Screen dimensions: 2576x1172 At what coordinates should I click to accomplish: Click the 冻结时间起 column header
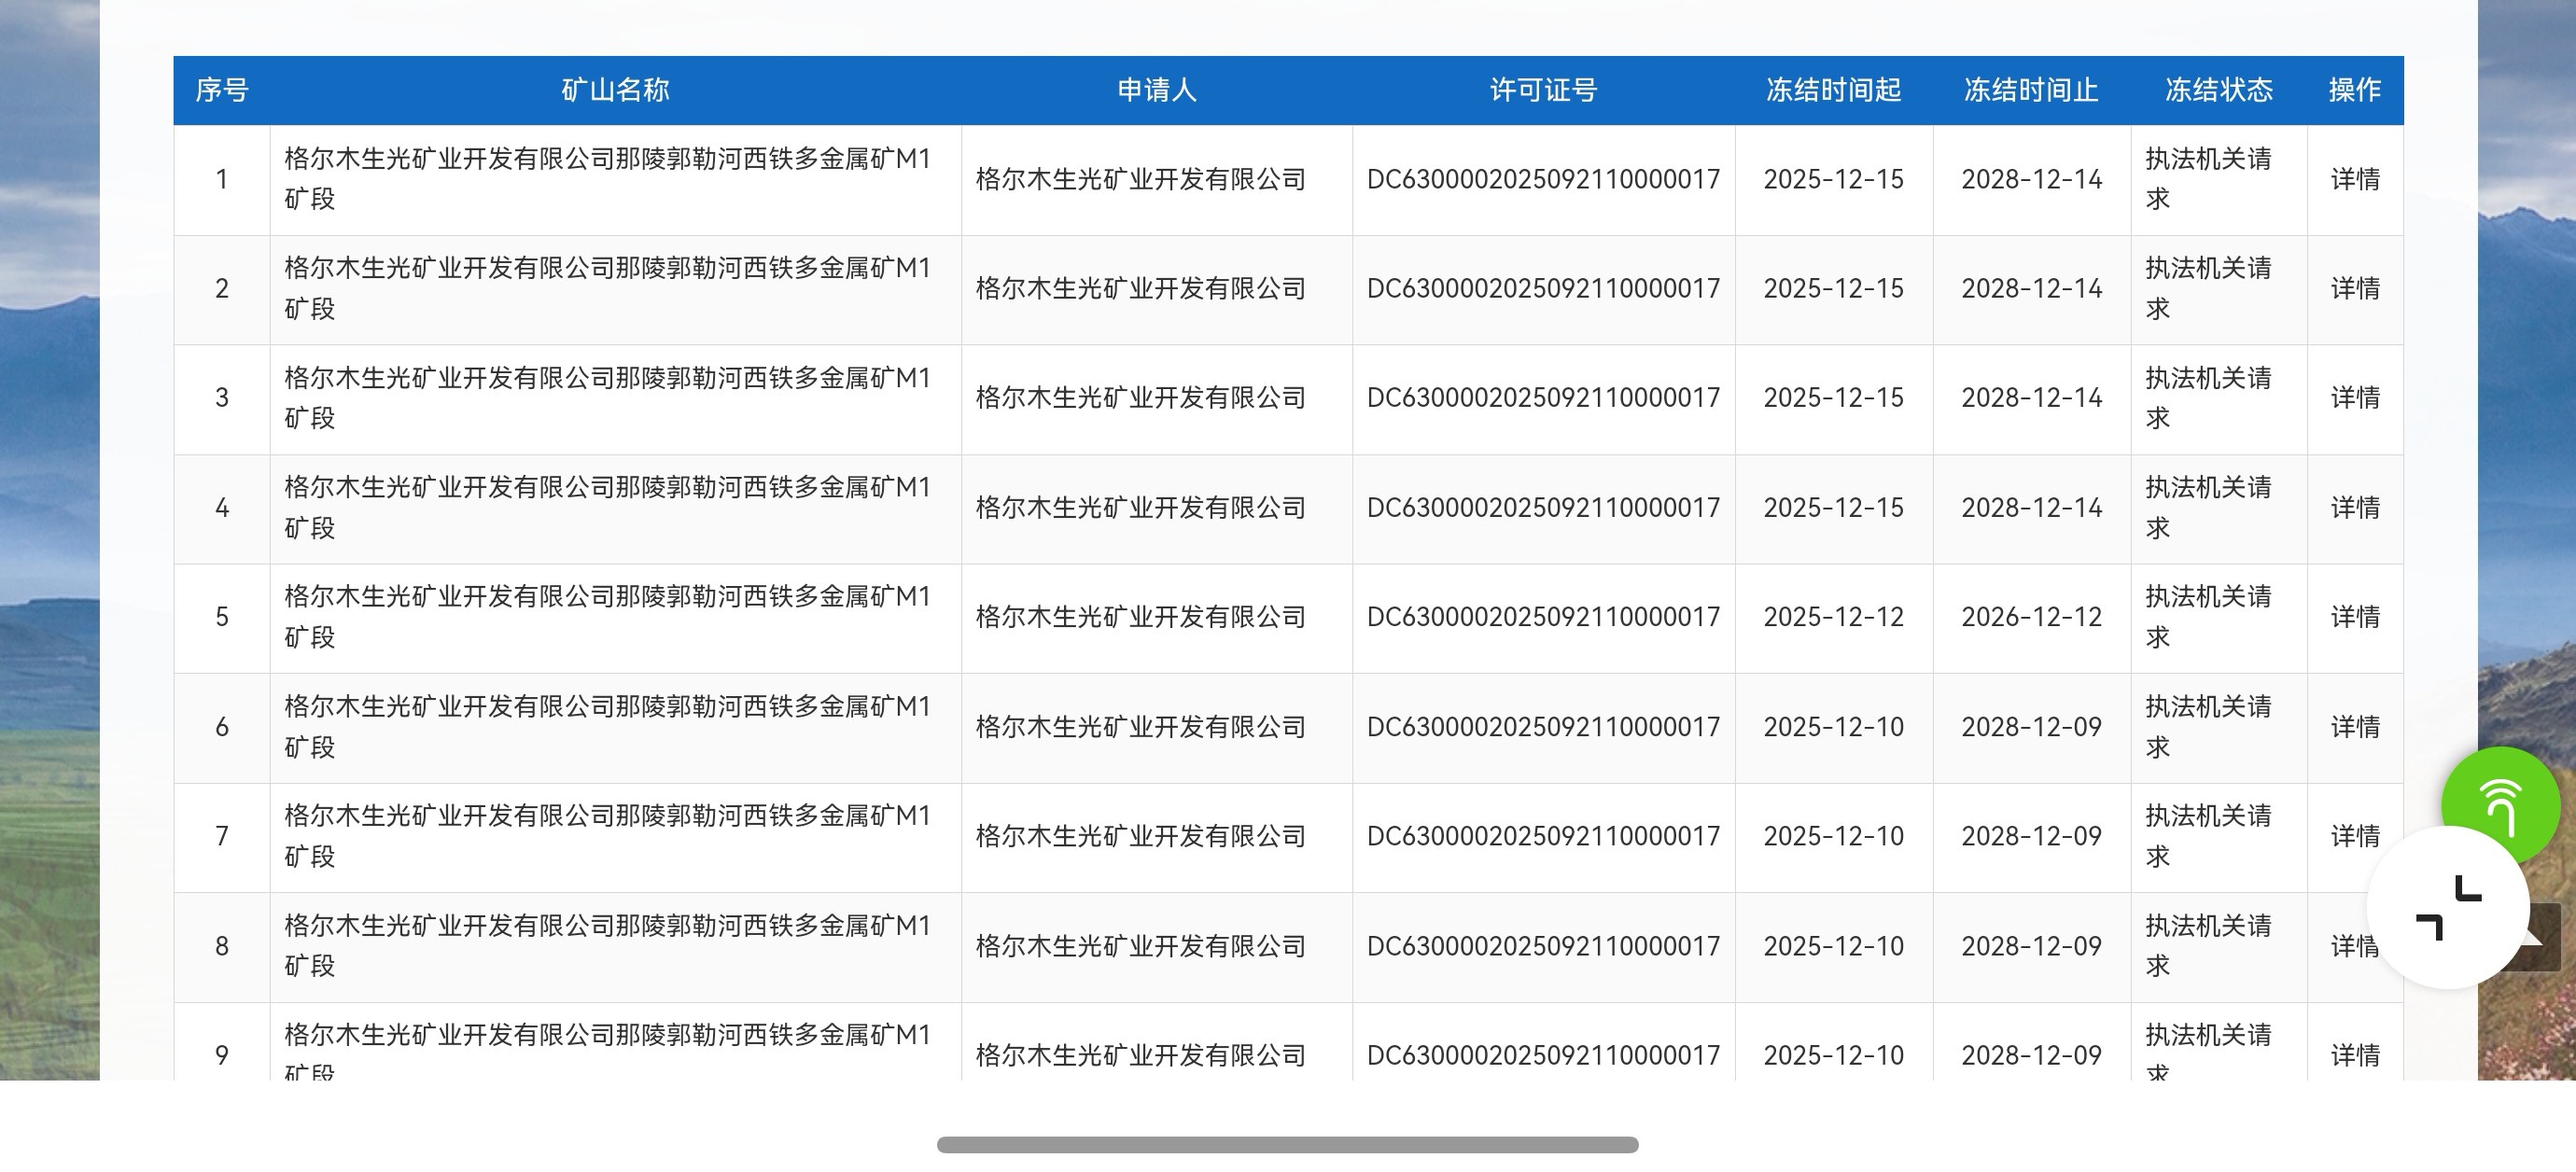1833,90
